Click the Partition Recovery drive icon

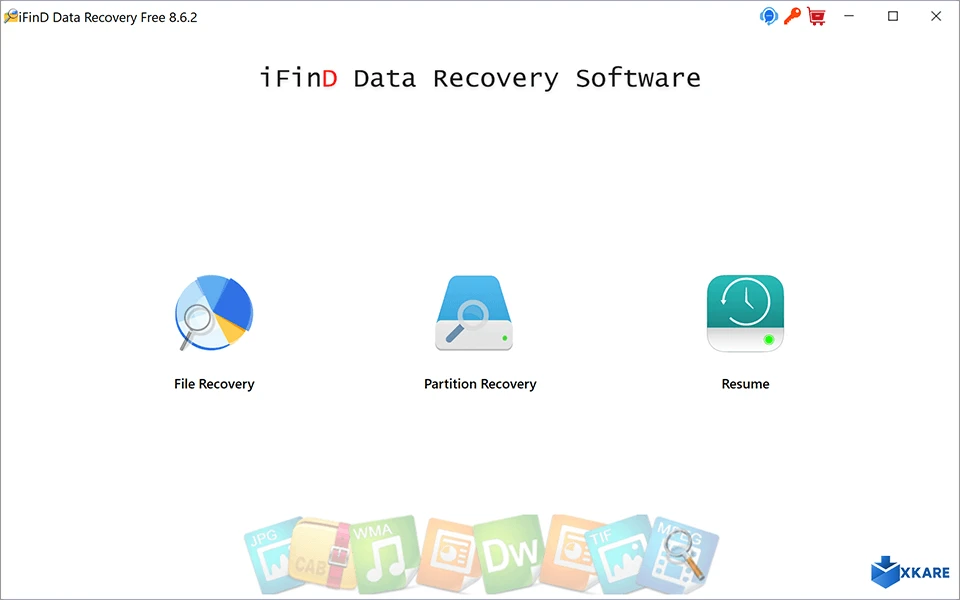pos(474,313)
